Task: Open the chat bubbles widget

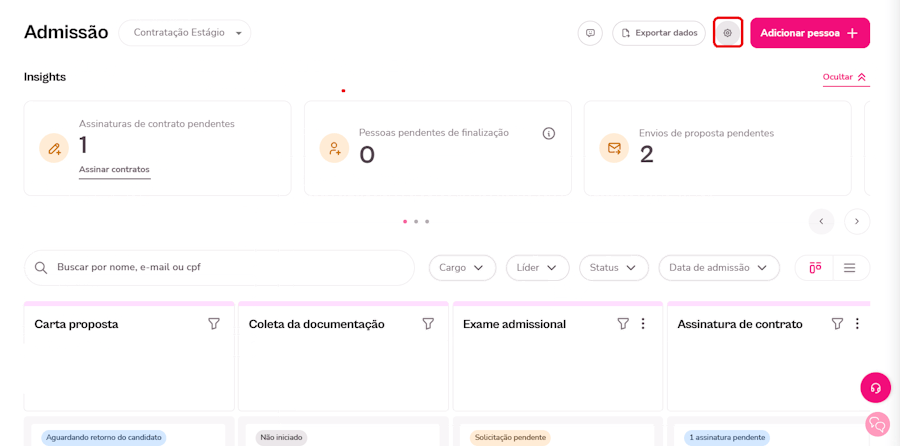Action: [x=877, y=424]
